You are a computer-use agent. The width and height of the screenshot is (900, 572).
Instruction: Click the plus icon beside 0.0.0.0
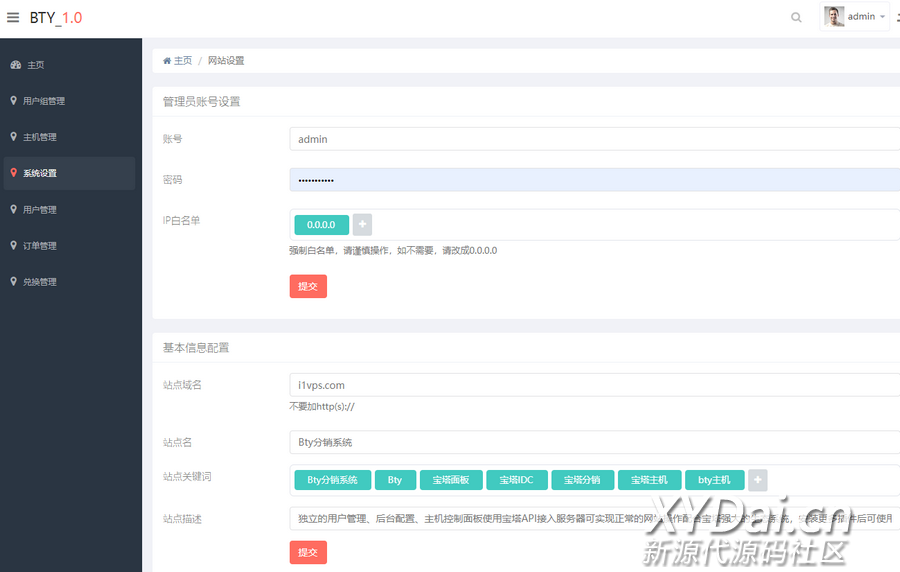362,225
